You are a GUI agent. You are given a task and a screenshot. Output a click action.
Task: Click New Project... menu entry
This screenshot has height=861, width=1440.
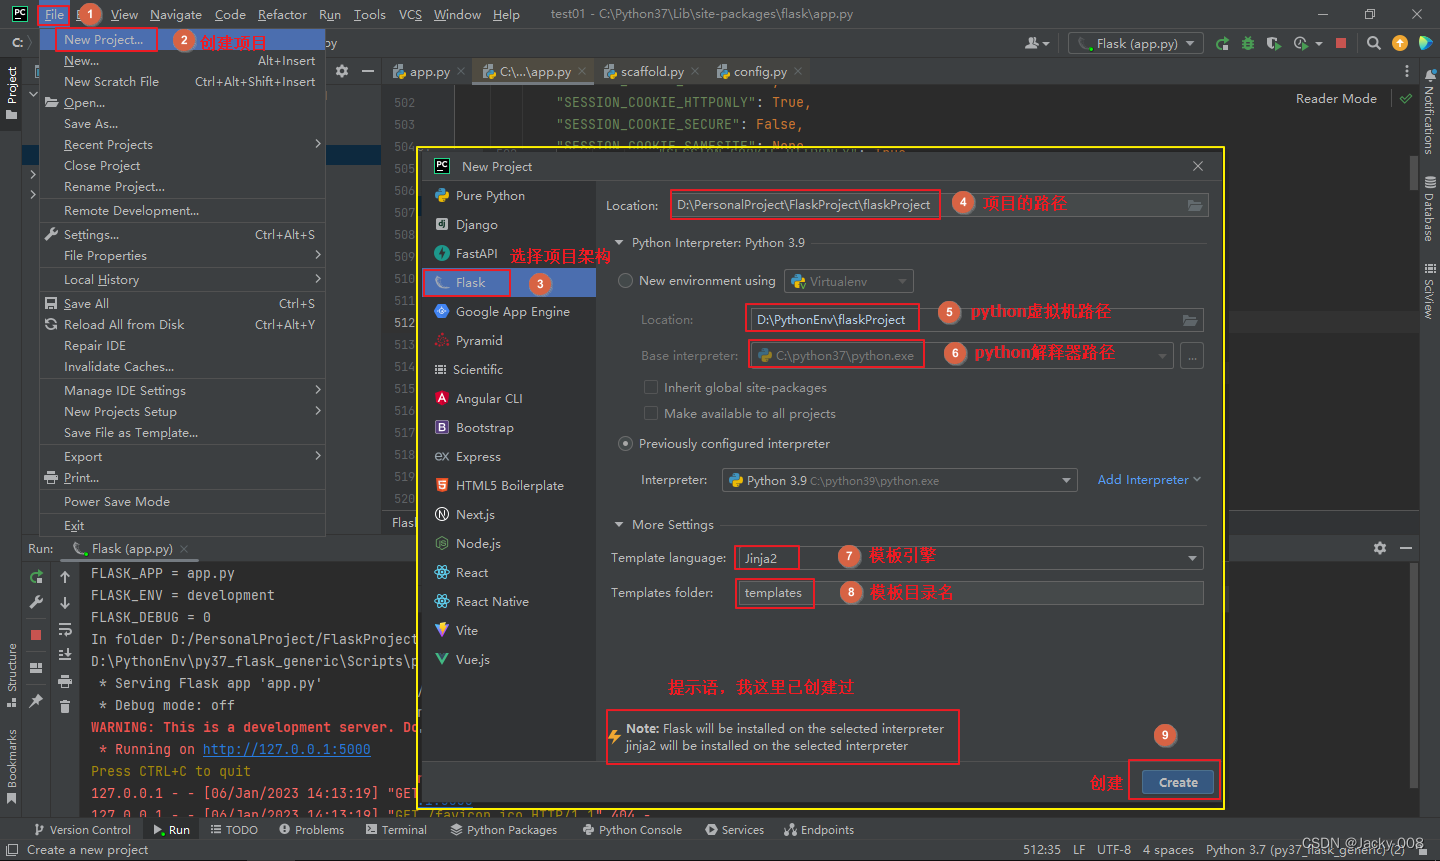182,40
